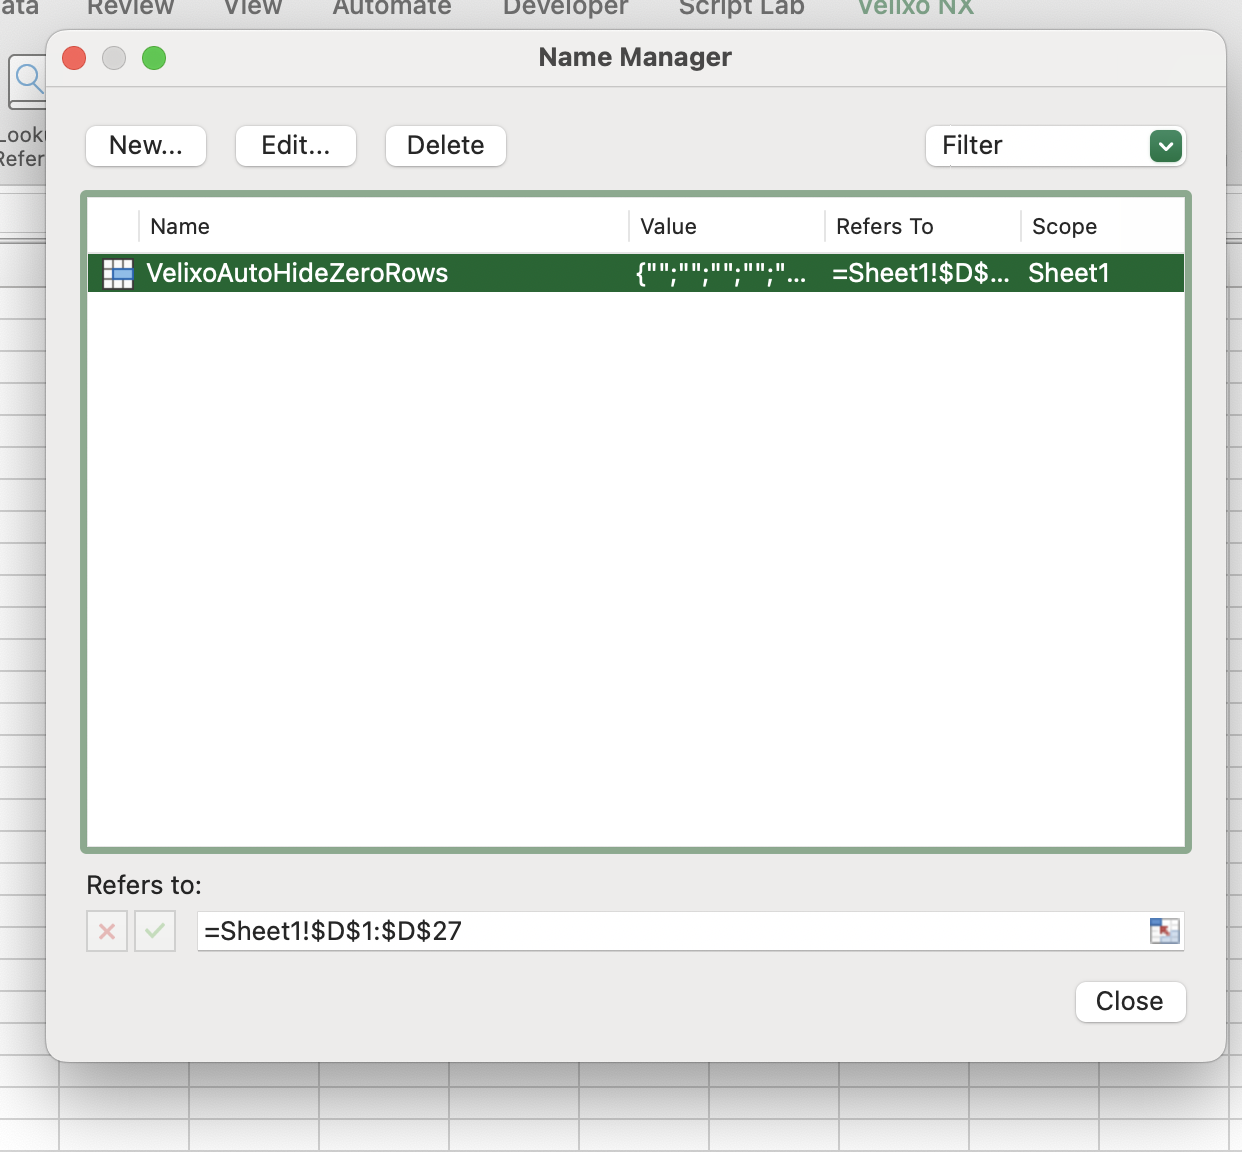Click the collapse dialog range selector icon
This screenshot has width=1242, height=1152.
[1165, 931]
